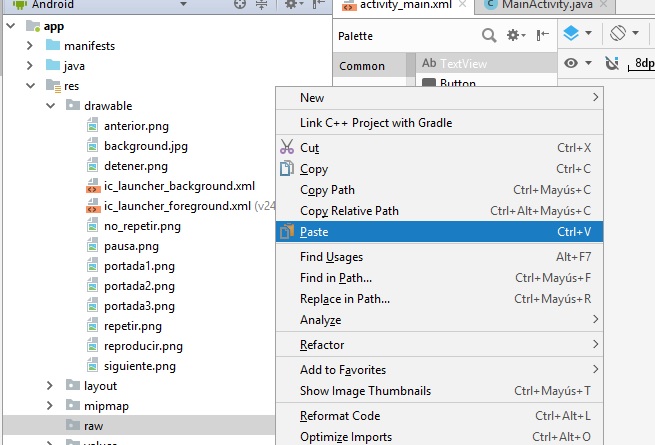Screen dimensions: 655x445
Task: Switch to the activity_main.xml tab
Action: [x=400, y=5]
